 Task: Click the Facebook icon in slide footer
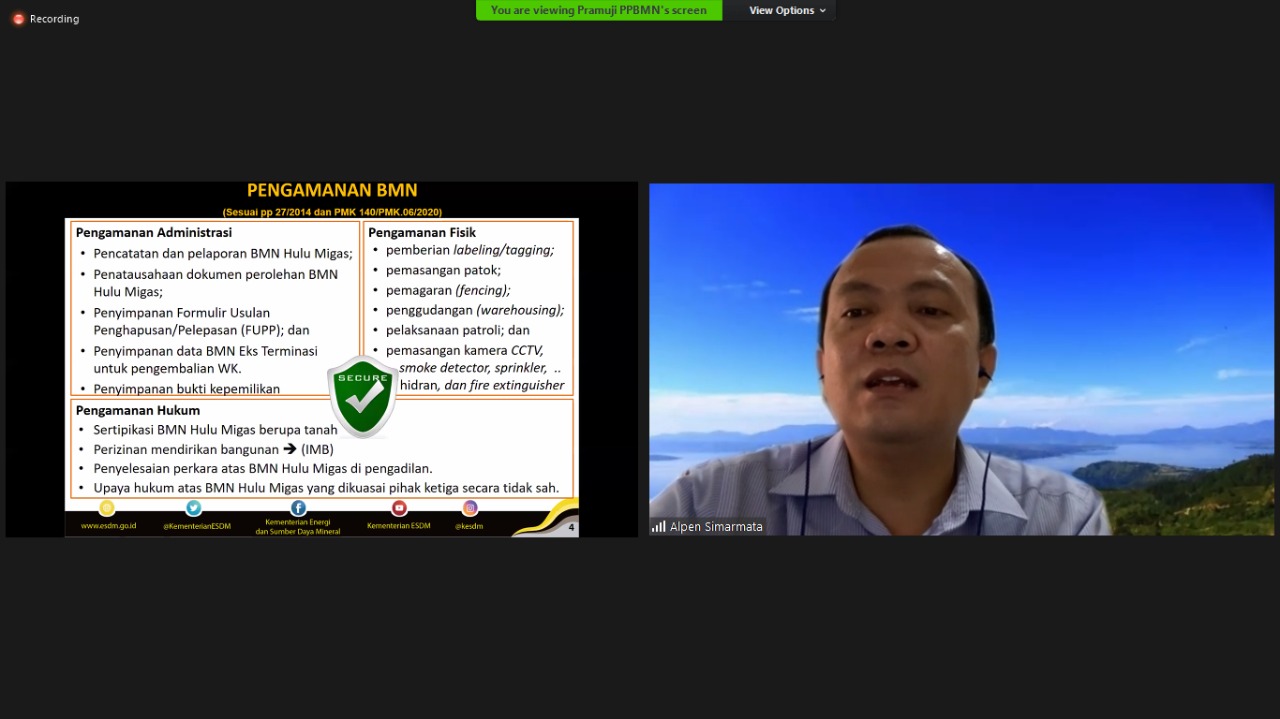click(x=298, y=508)
